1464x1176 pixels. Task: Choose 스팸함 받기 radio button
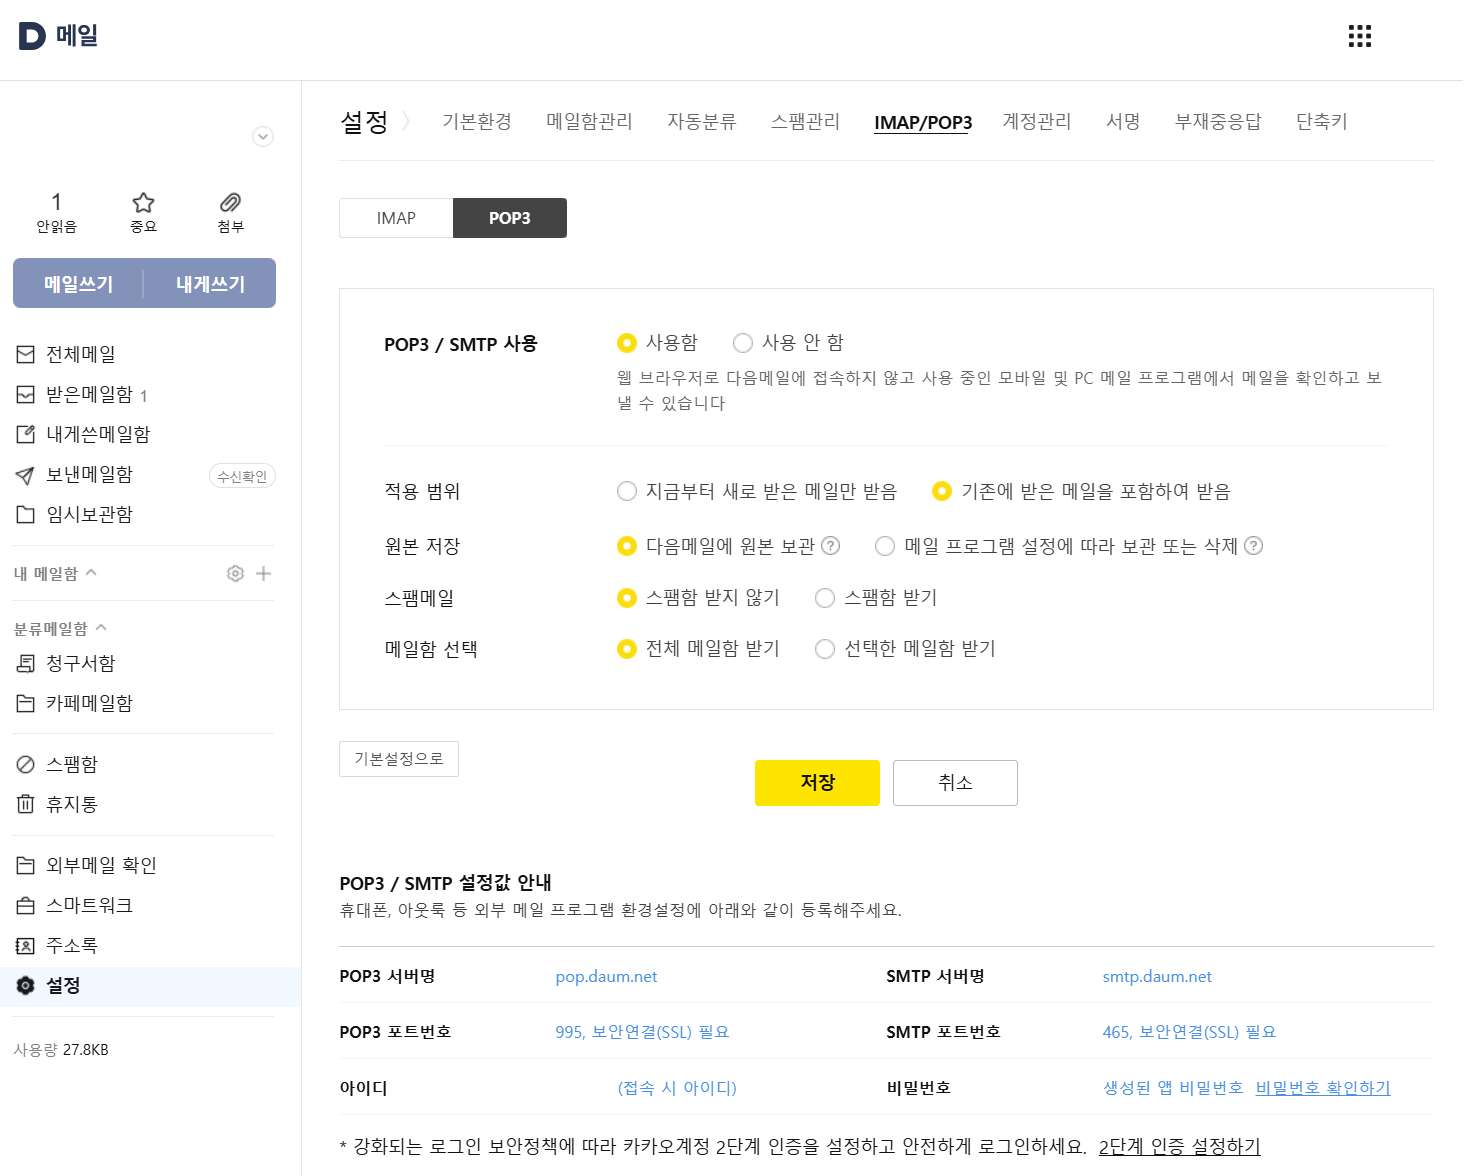(825, 598)
